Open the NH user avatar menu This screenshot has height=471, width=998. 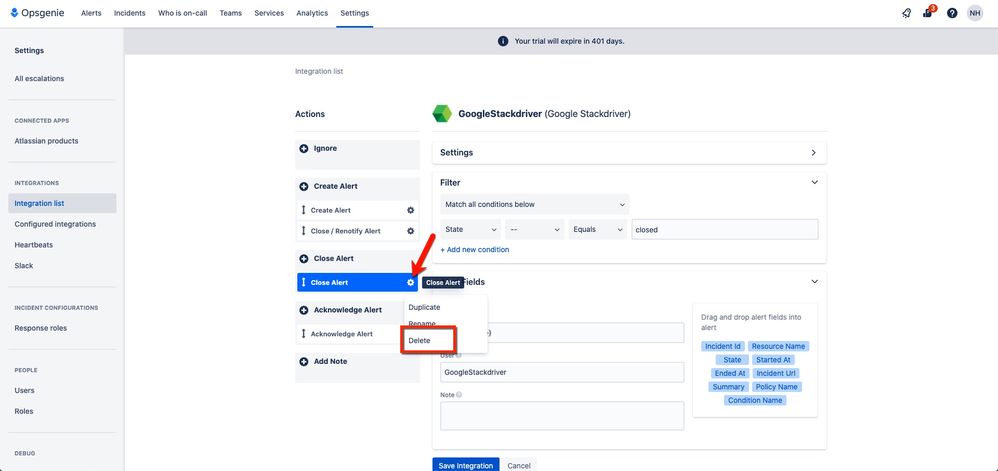975,13
